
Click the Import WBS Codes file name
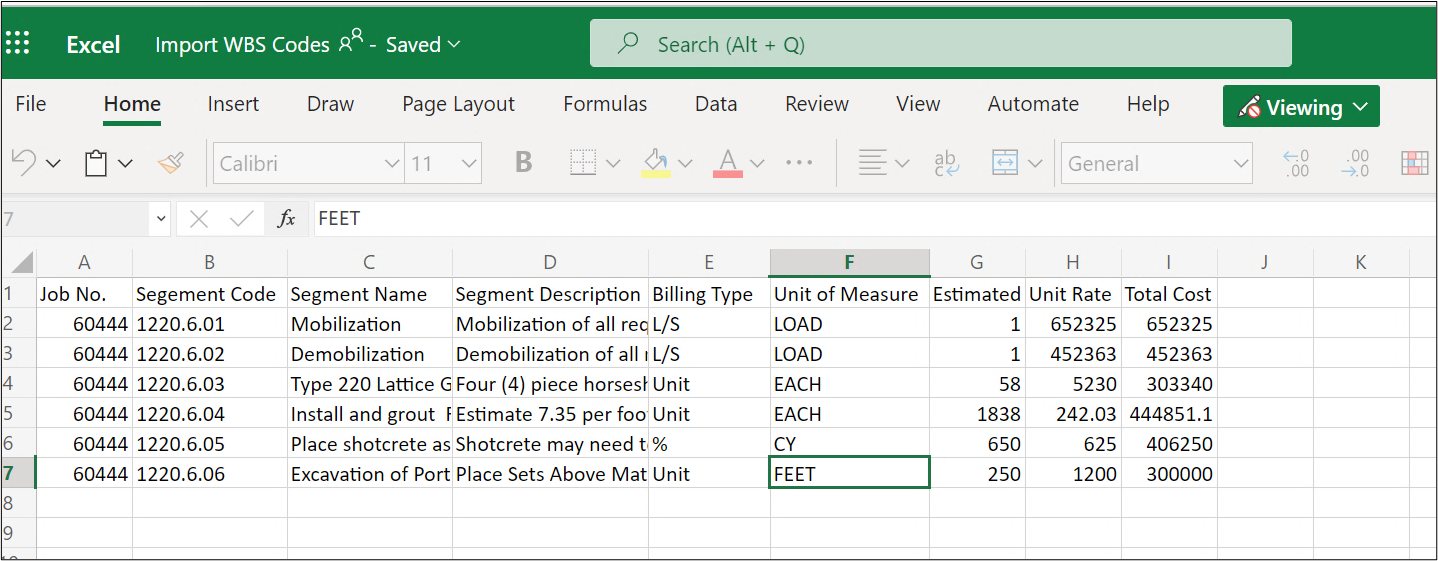point(242,44)
